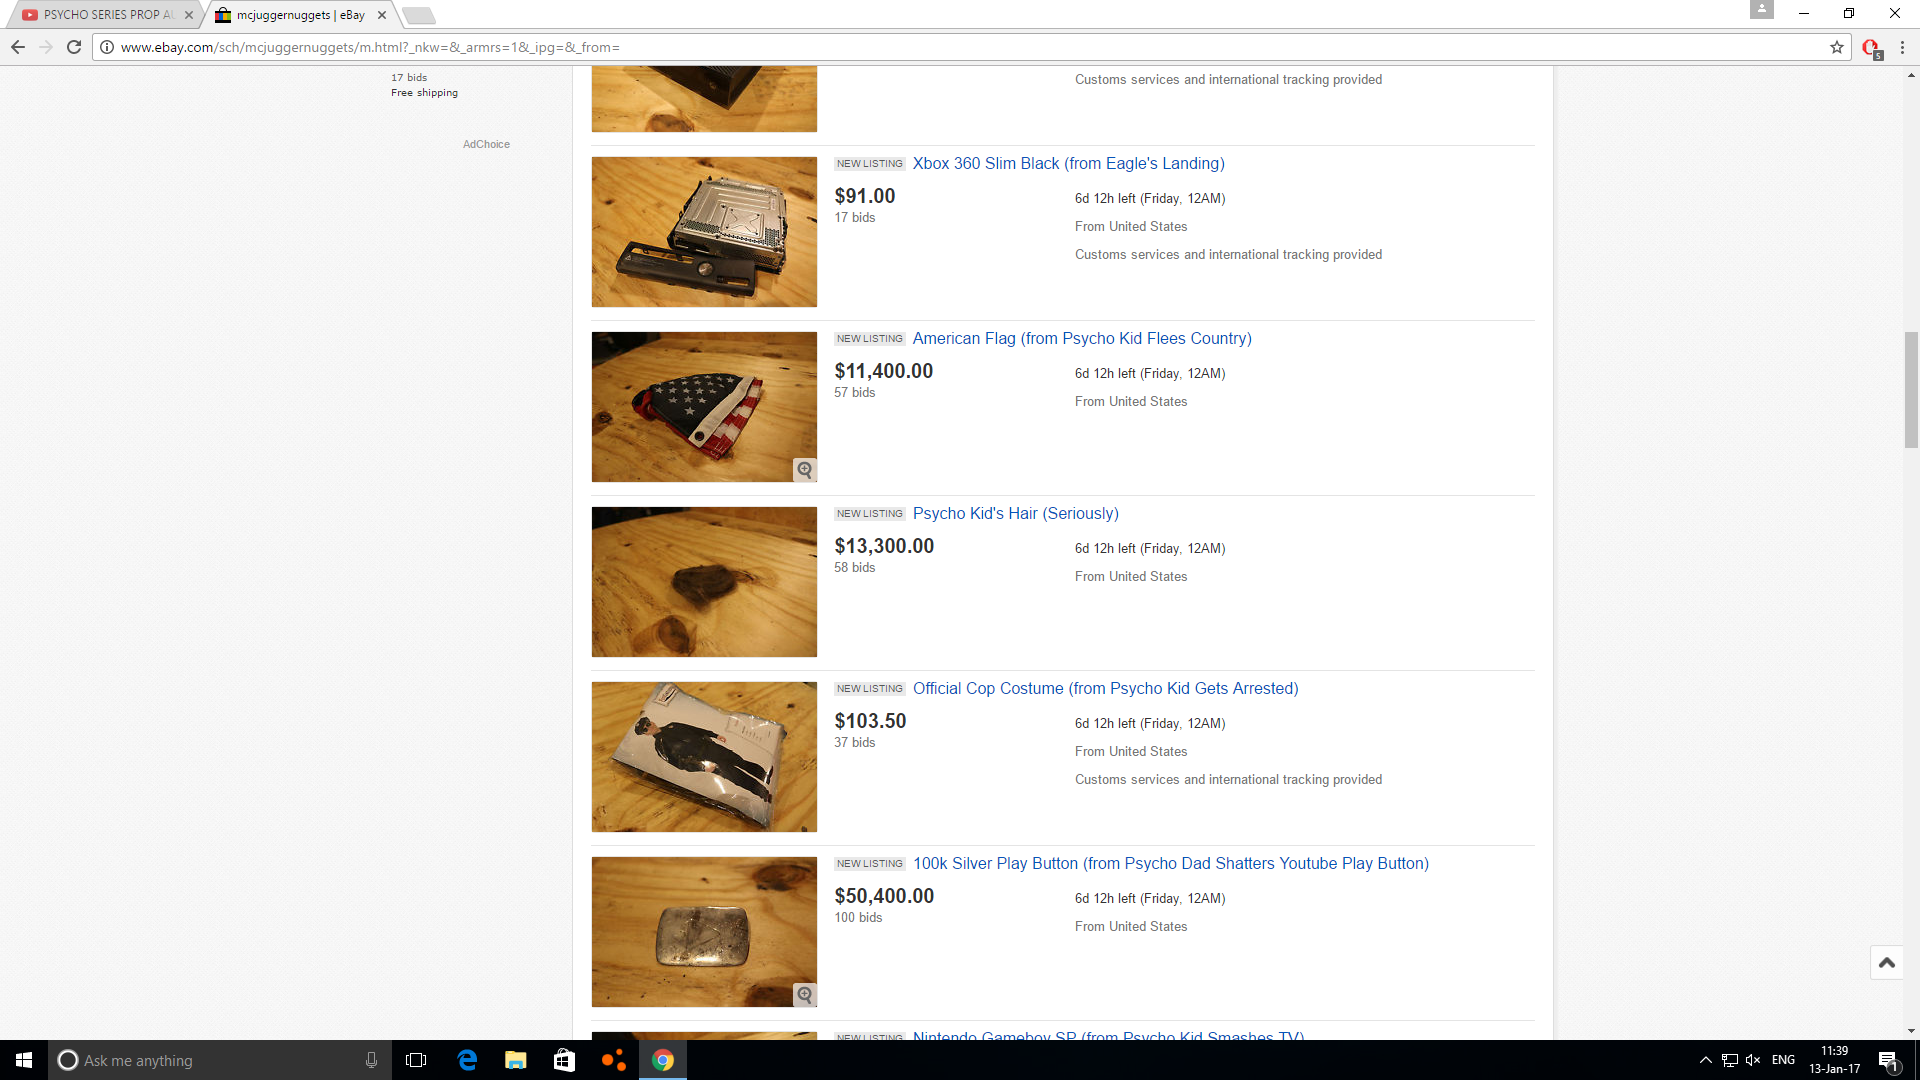Click the $50,400.00 price text
This screenshot has width=1920, height=1080.
pyautogui.click(x=884, y=896)
